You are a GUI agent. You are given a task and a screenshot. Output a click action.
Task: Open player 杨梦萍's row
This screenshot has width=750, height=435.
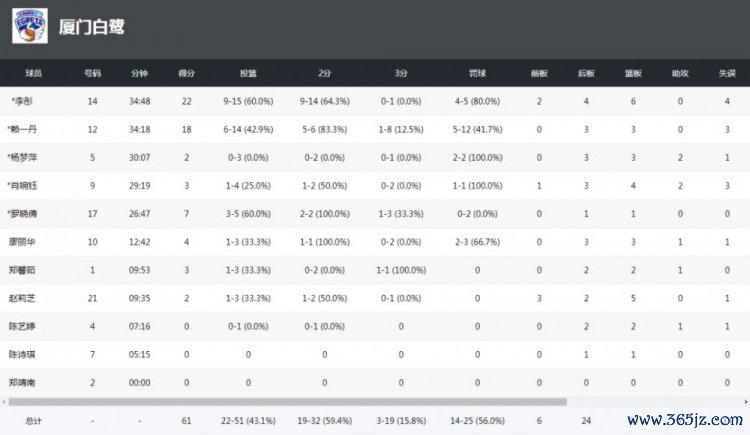pyautogui.click(x=24, y=157)
